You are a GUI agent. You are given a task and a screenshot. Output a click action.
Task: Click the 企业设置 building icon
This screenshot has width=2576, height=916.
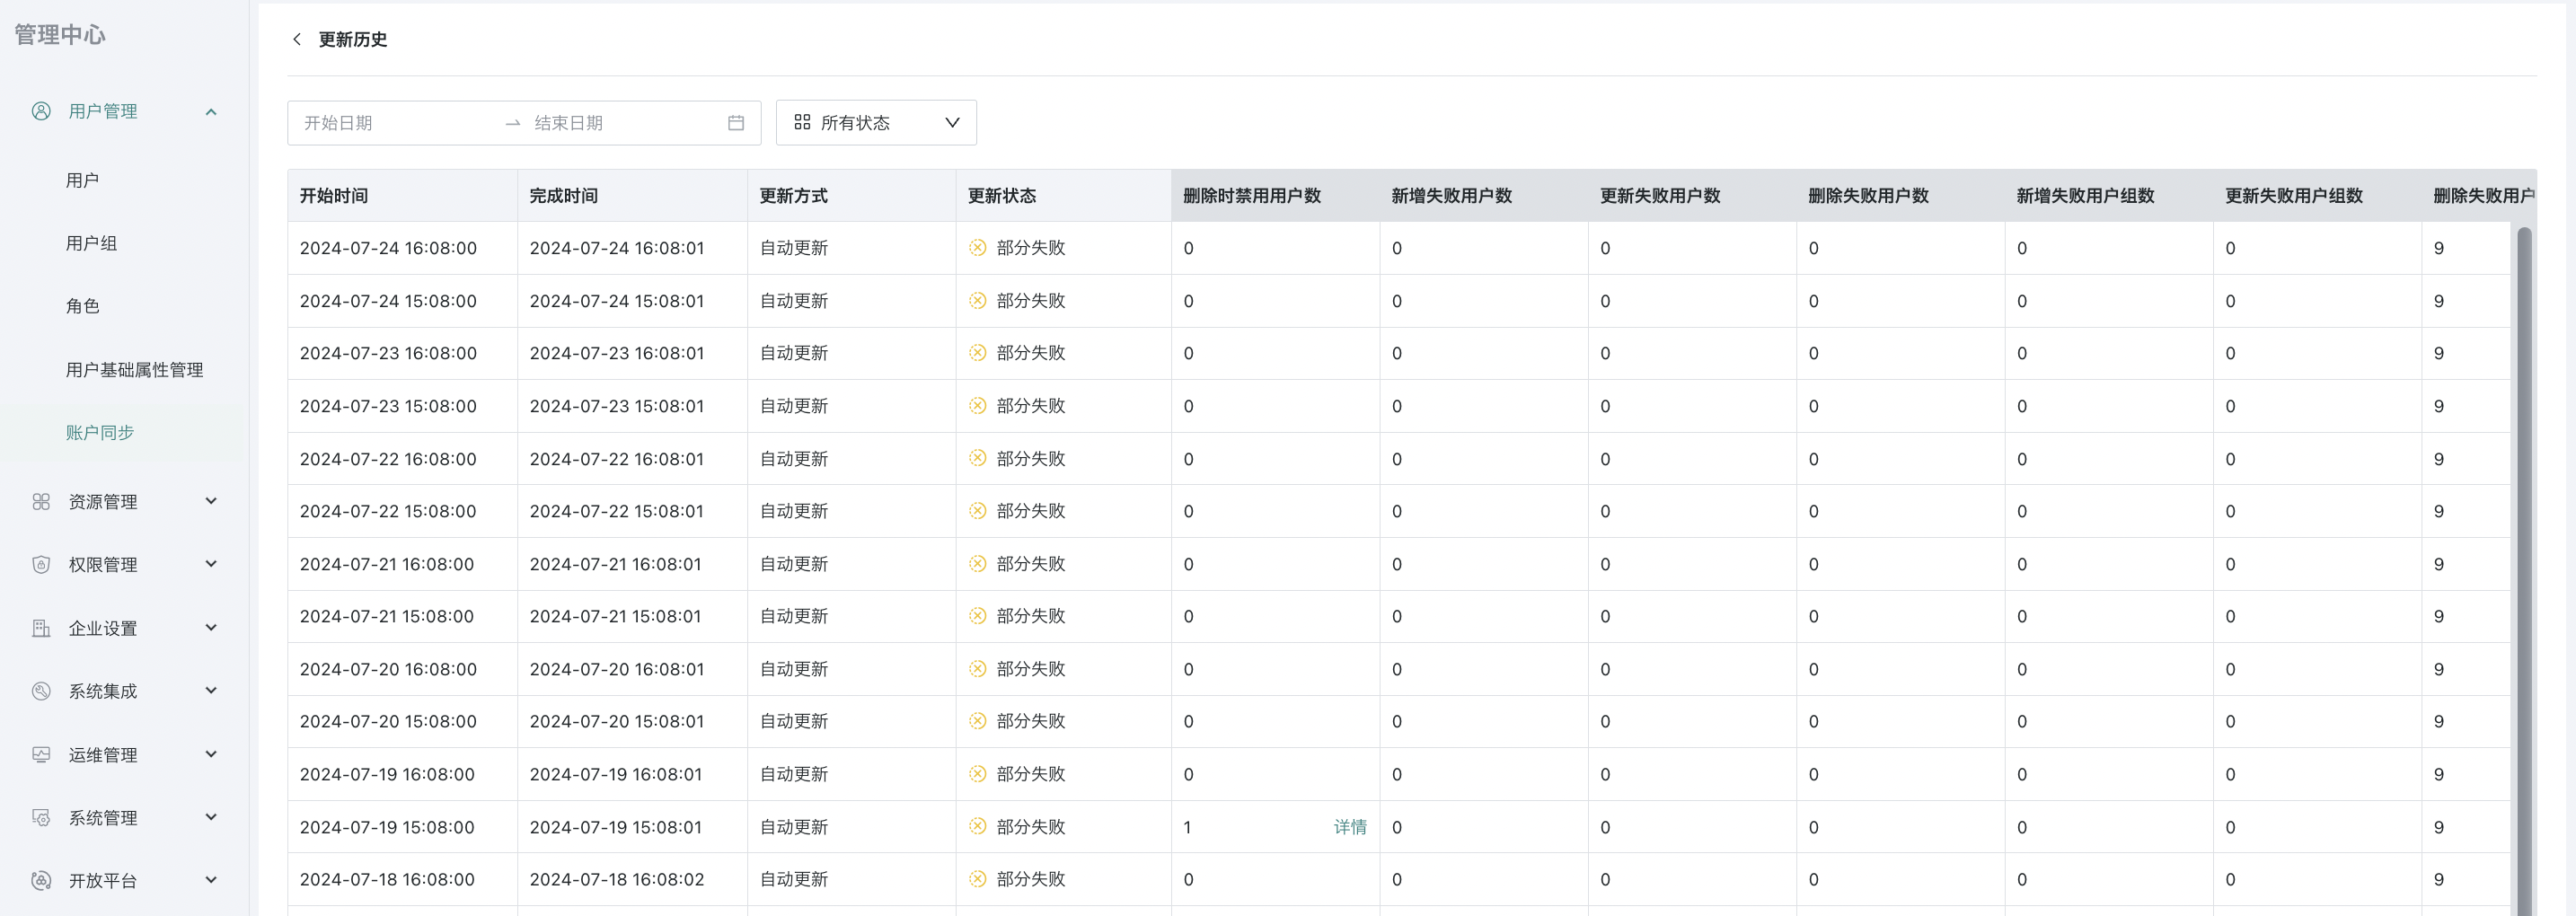coord(41,628)
